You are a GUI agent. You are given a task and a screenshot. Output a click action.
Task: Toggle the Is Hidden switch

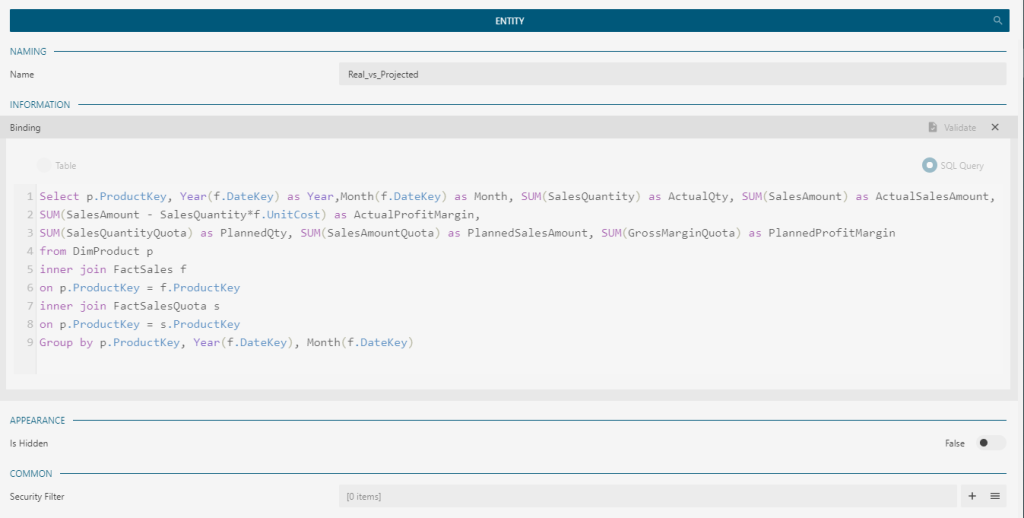[991, 443]
